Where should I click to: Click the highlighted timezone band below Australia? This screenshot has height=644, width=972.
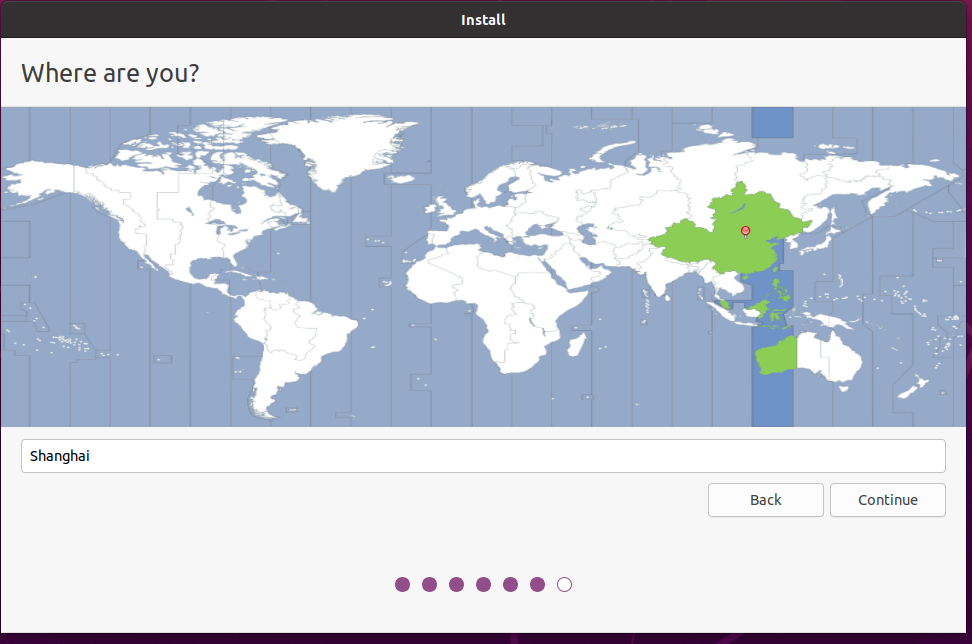click(771, 405)
